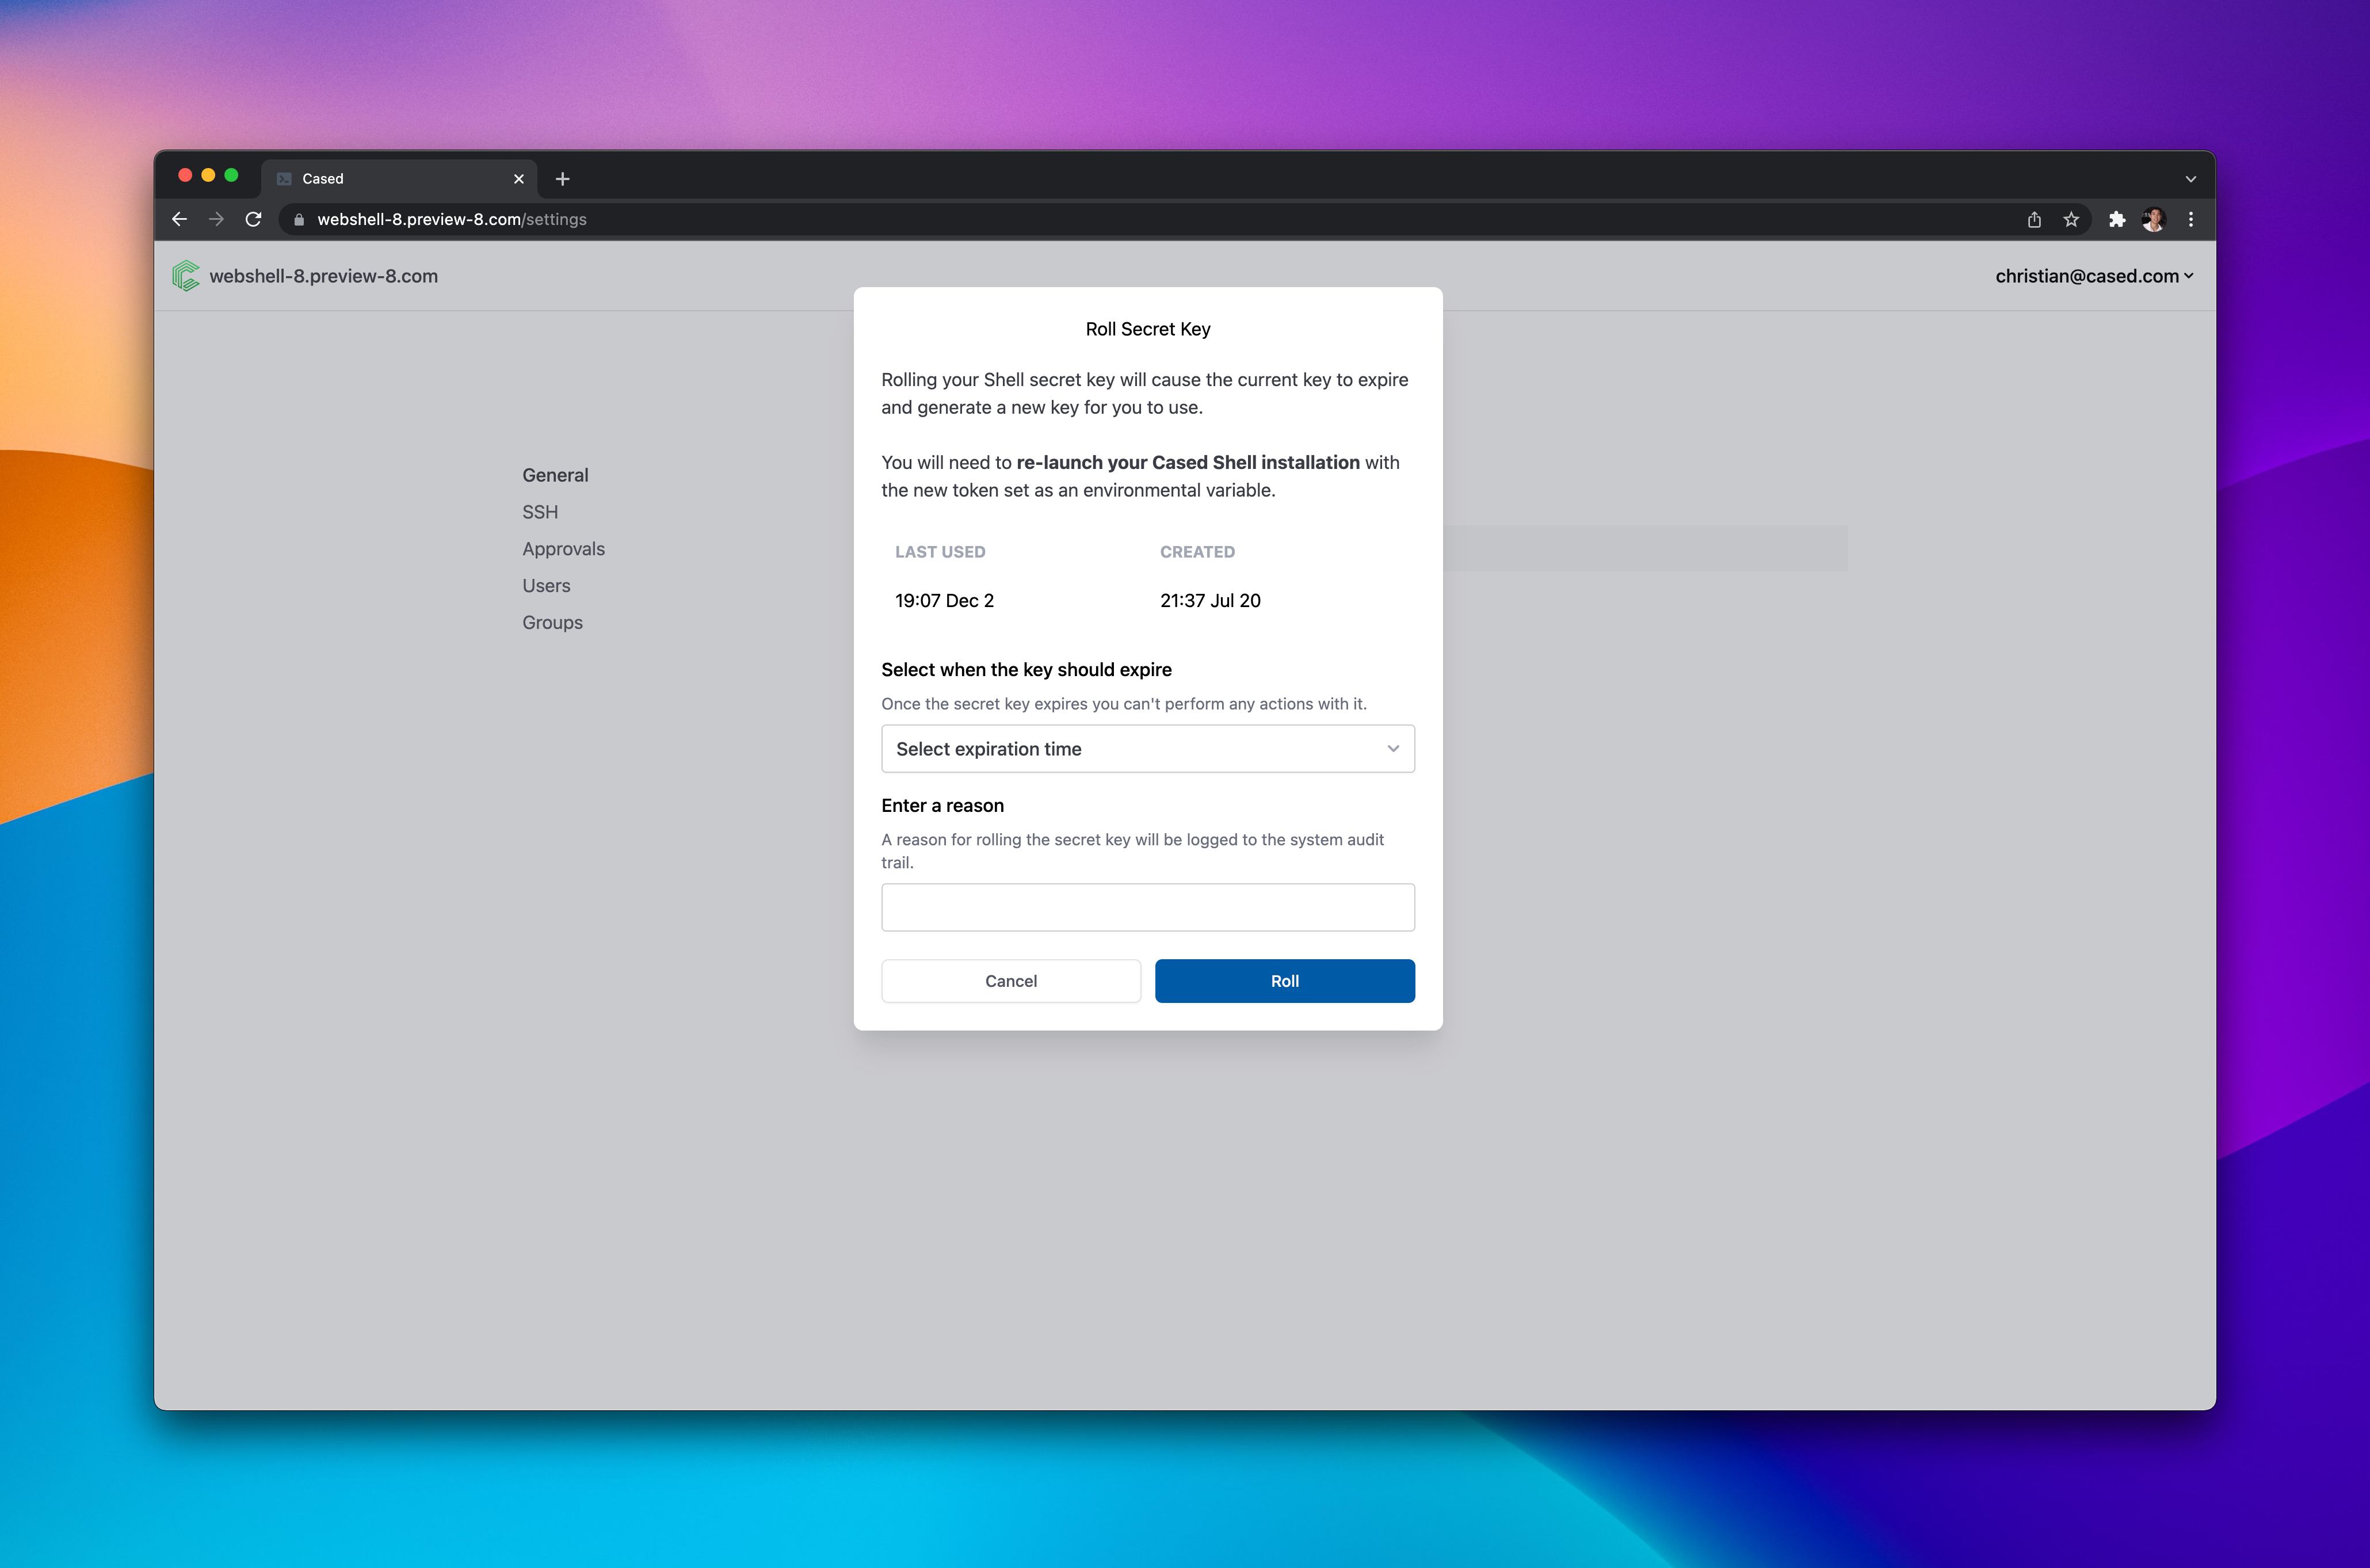Cancel the Roll Secret Key dialog
This screenshot has width=2370, height=1568.
click(x=1011, y=981)
